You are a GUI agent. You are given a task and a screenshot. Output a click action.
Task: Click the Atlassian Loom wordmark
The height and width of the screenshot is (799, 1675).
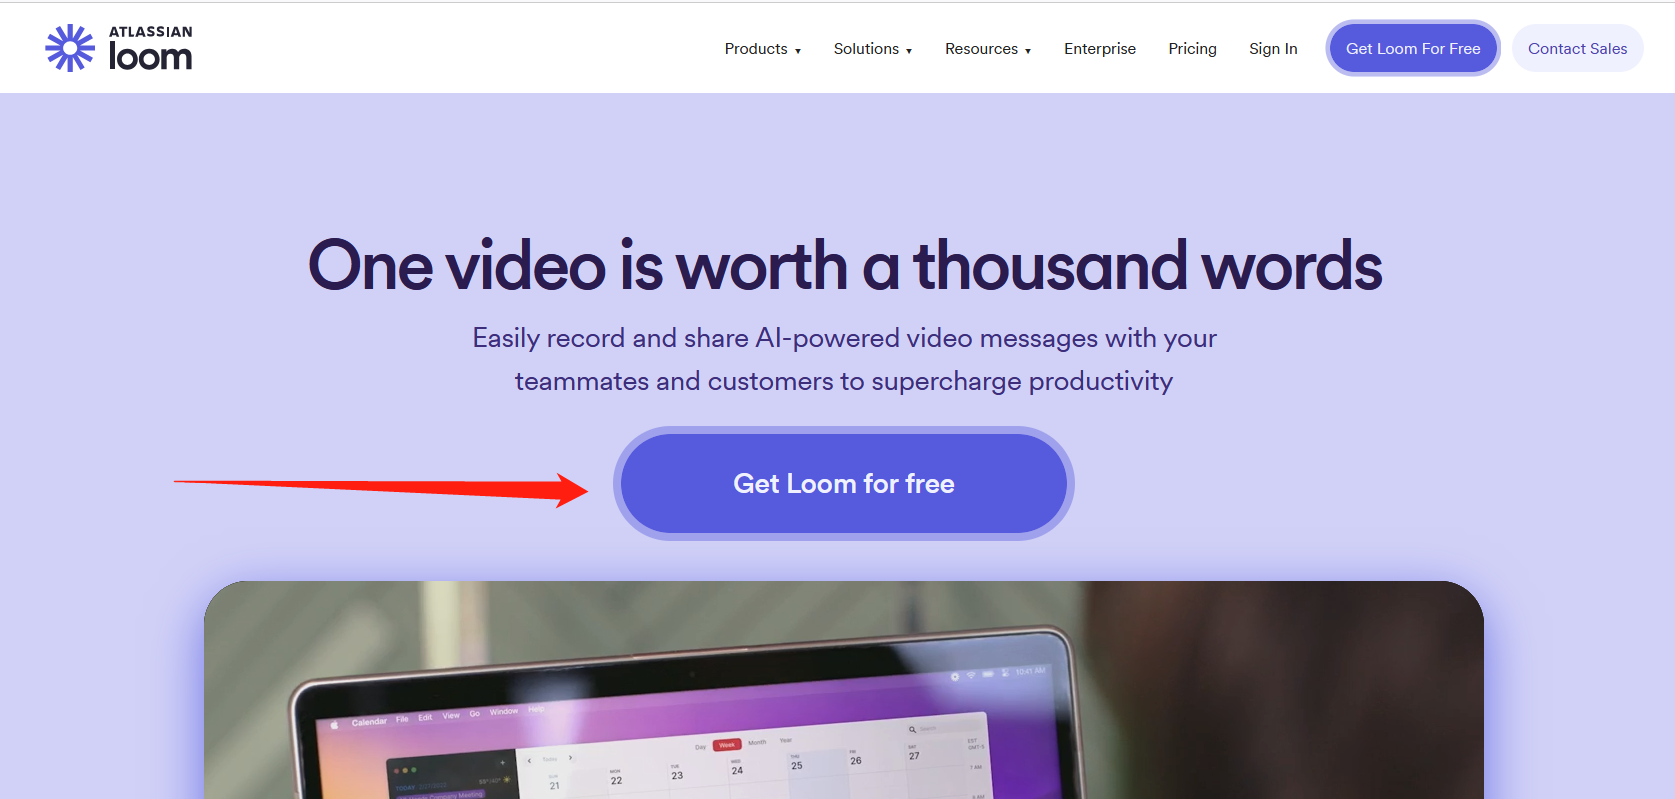[x=150, y=48]
